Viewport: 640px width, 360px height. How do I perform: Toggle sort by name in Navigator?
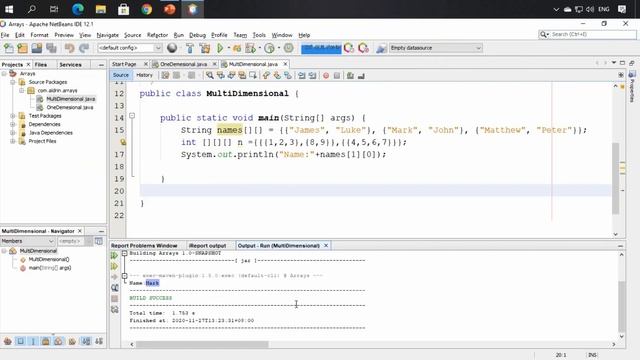point(86,341)
